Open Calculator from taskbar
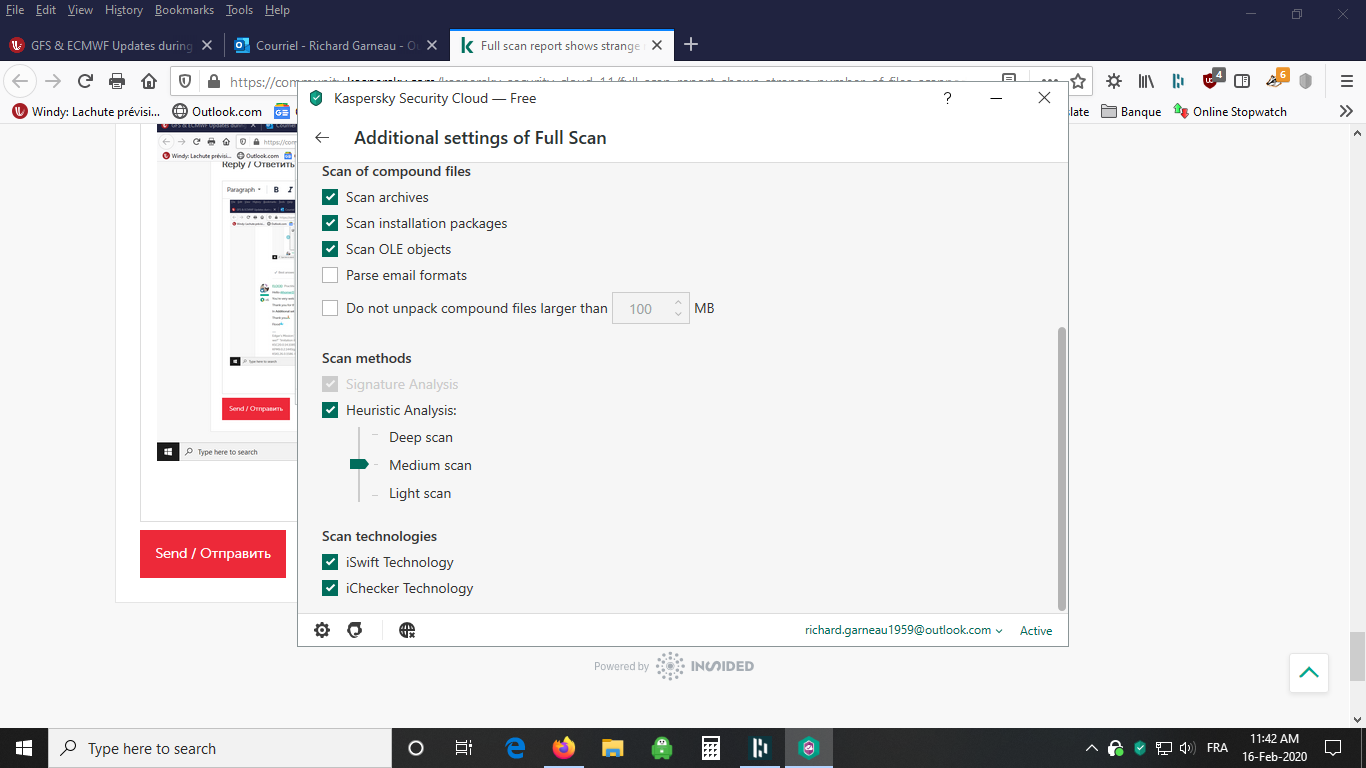Image resolution: width=1366 pixels, height=768 pixels. coord(711,748)
